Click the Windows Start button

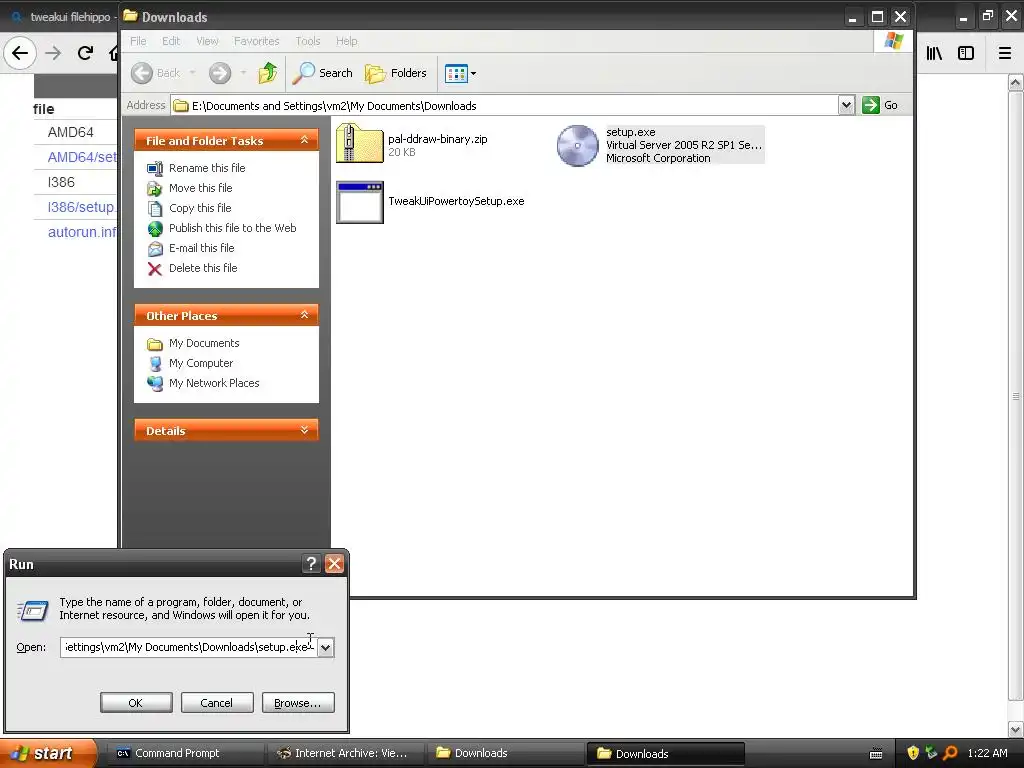[47, 753]
